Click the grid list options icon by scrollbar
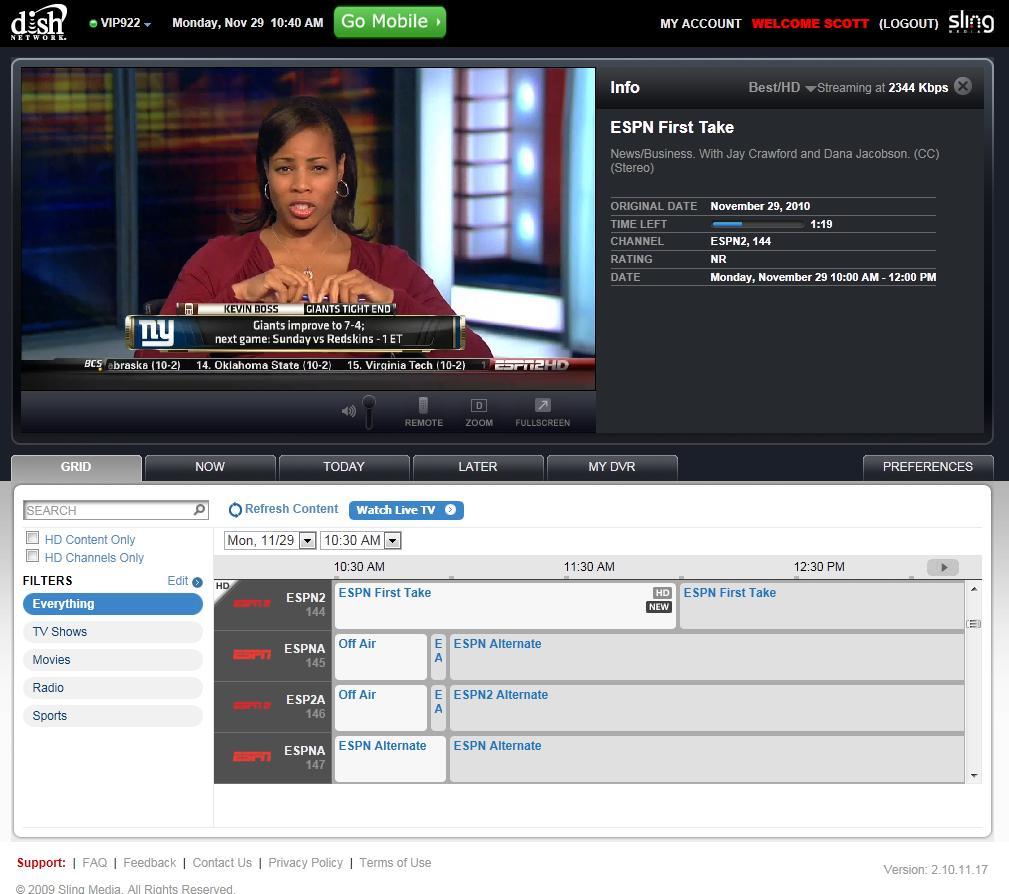Image resolution: width=1009 pixels, height=894 pixels. (x=974, y=624)
